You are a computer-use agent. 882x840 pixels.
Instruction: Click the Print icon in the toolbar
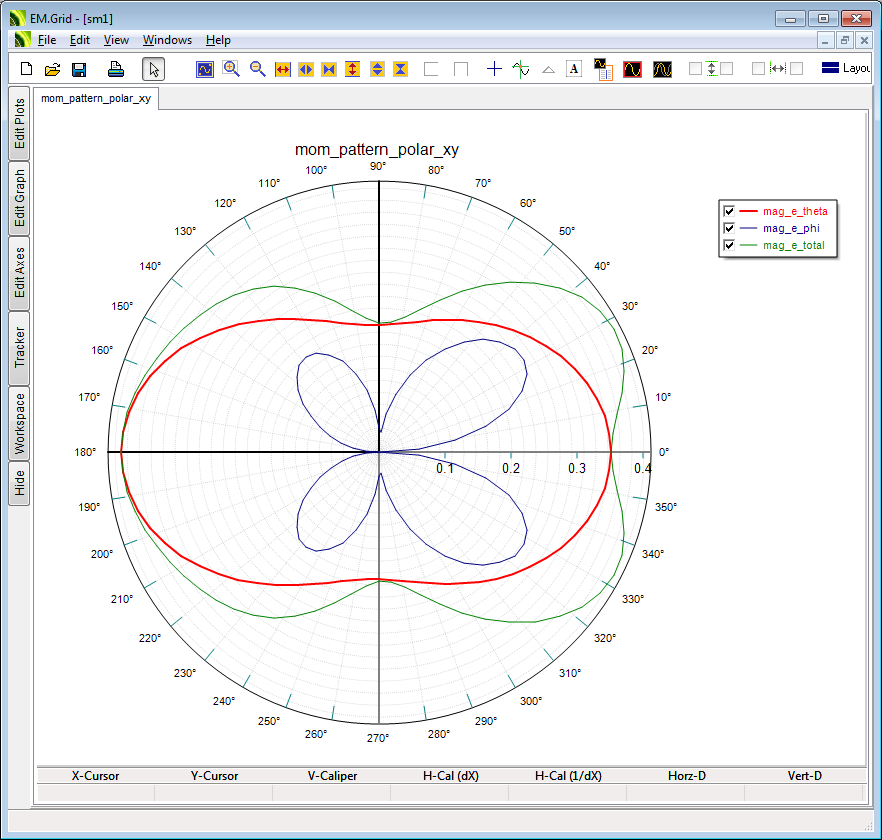116,69
